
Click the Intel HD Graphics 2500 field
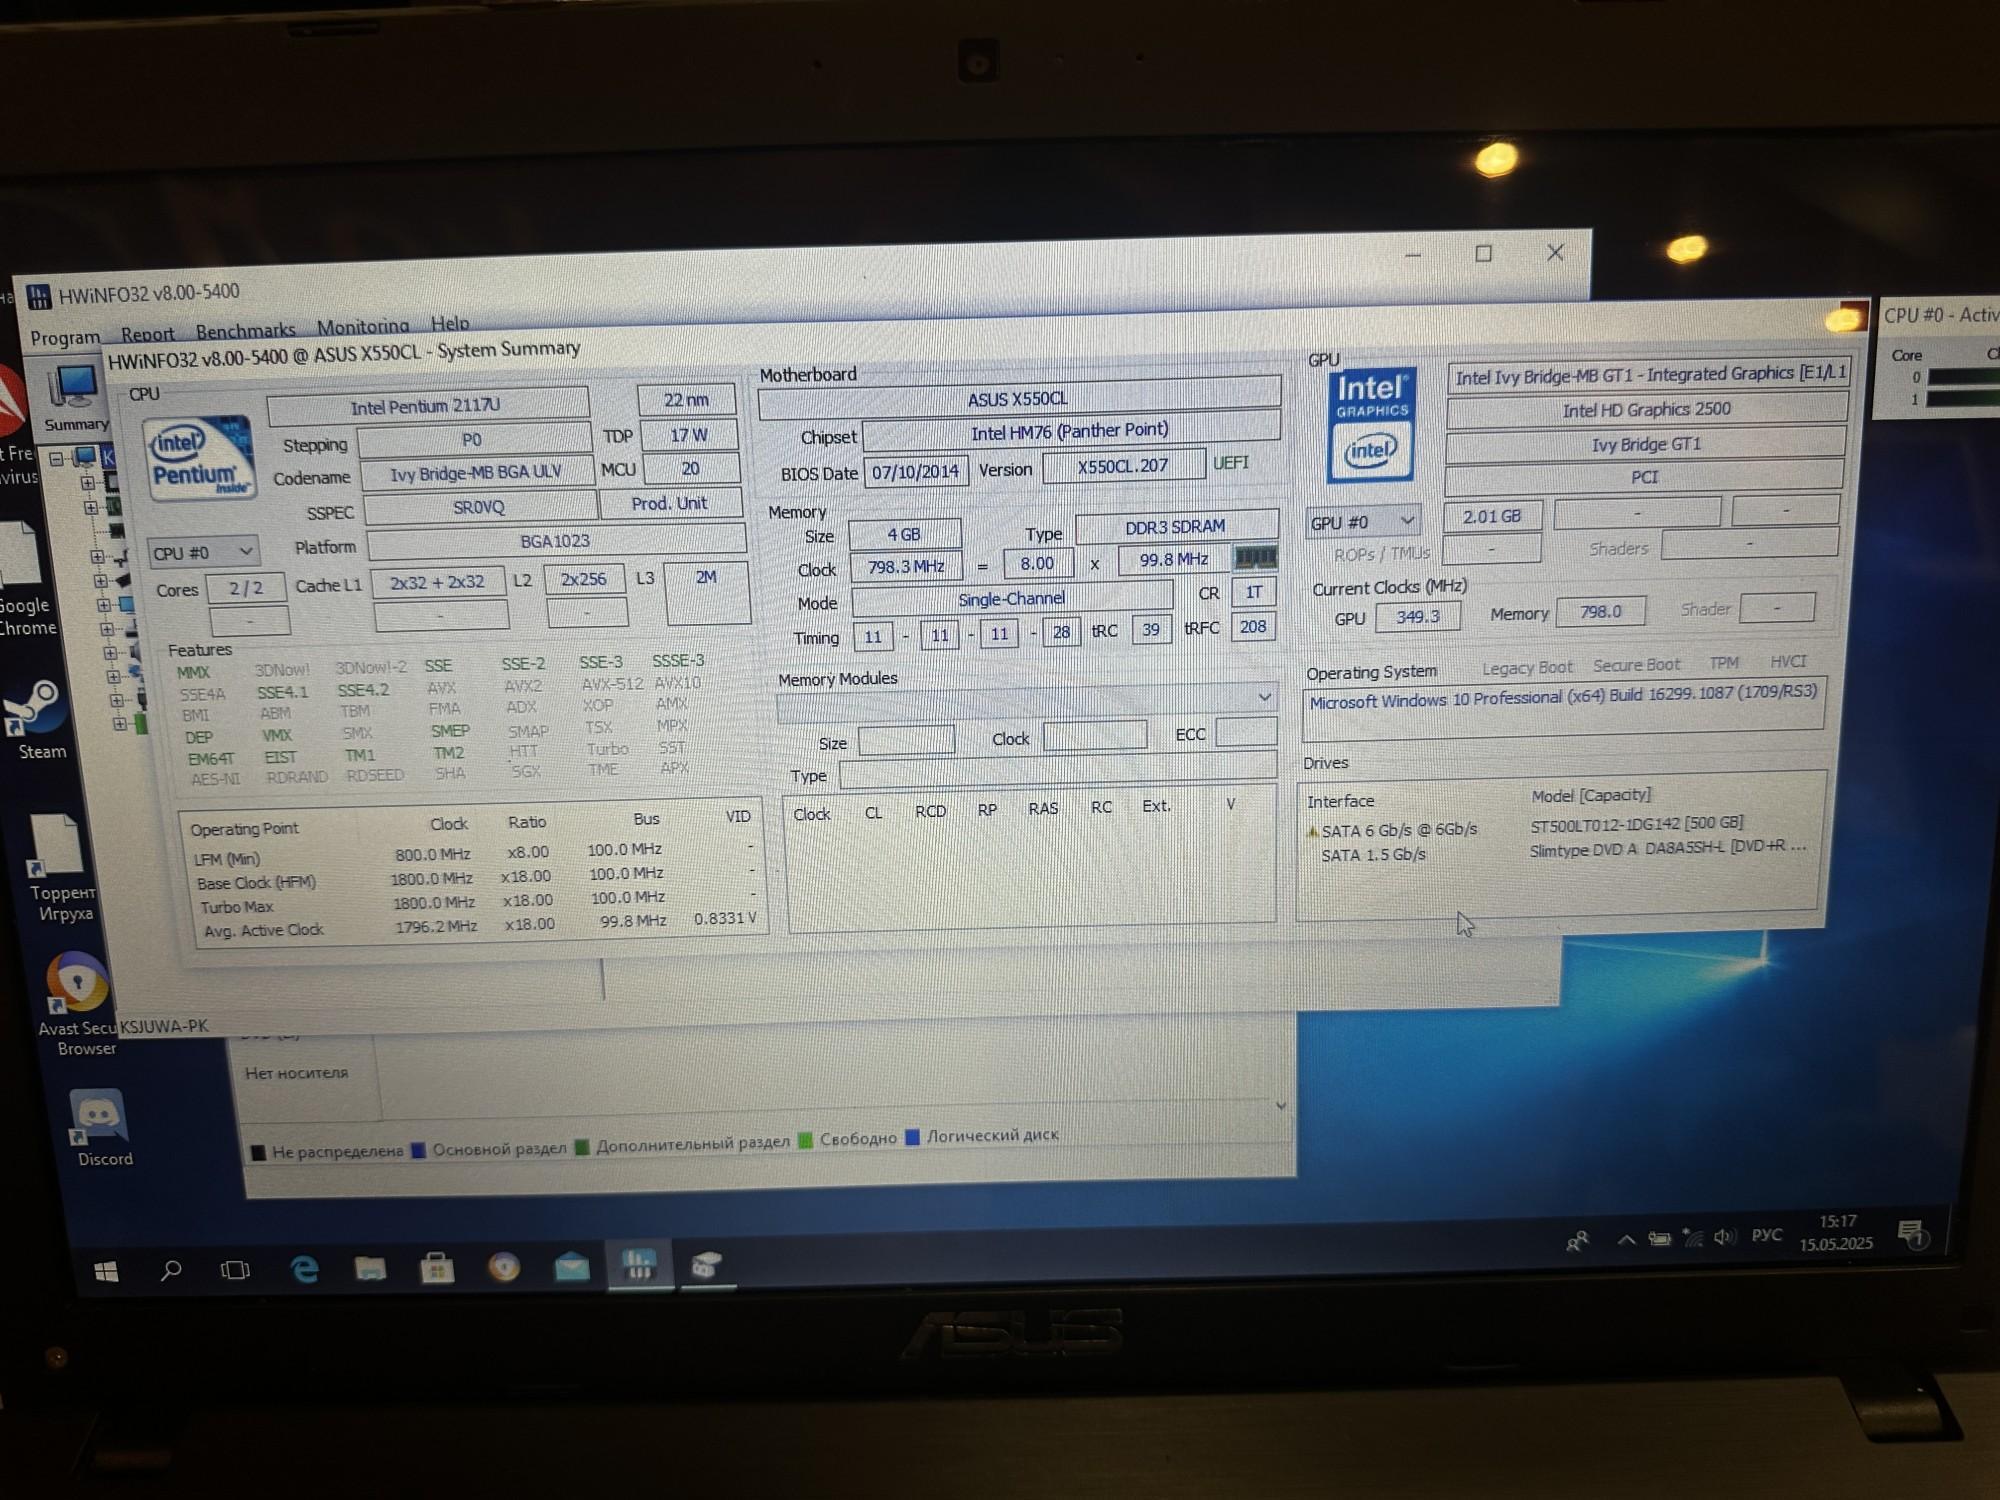point(1646,409)
